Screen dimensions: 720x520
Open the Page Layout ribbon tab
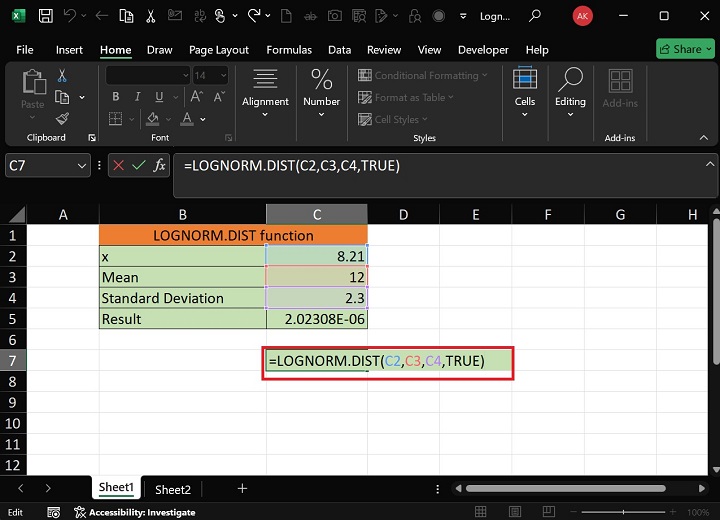click(x=219, y=50)
